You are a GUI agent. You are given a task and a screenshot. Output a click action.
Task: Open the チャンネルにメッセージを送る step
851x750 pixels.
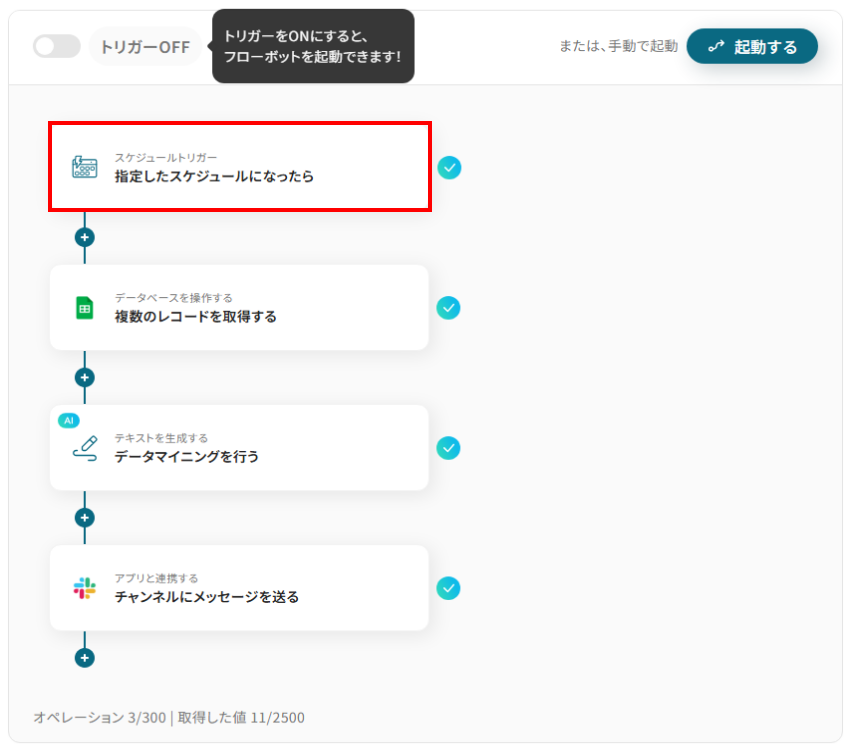tap(239, 588)
